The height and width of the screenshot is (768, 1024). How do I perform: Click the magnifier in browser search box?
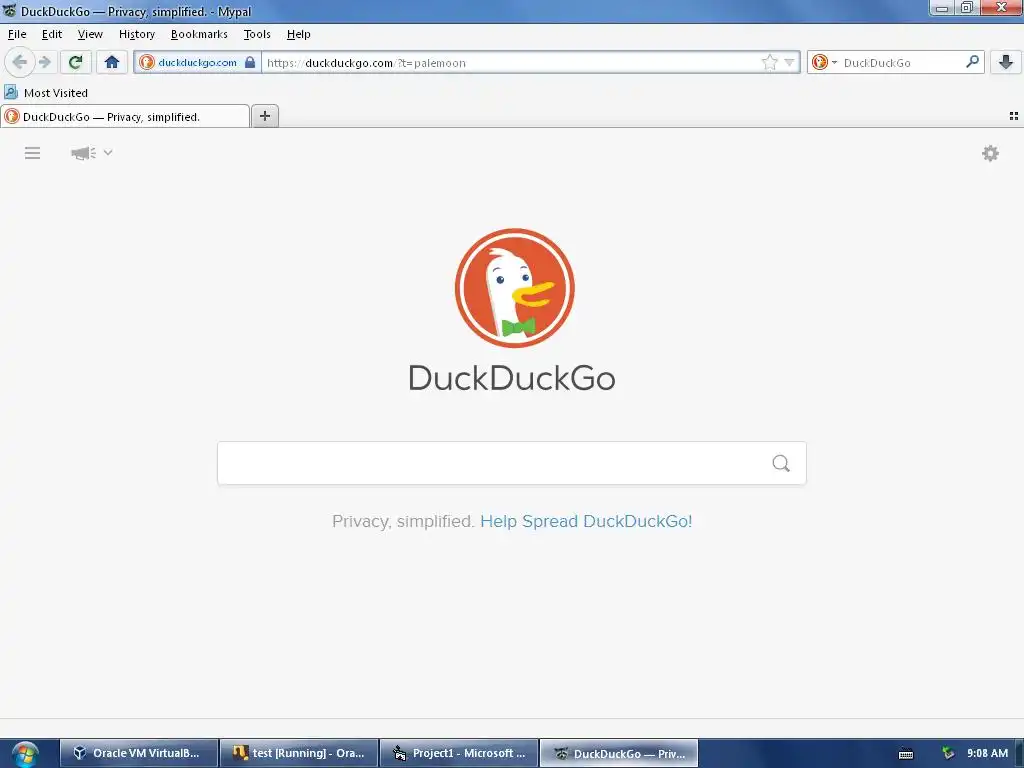click(972, 62)
